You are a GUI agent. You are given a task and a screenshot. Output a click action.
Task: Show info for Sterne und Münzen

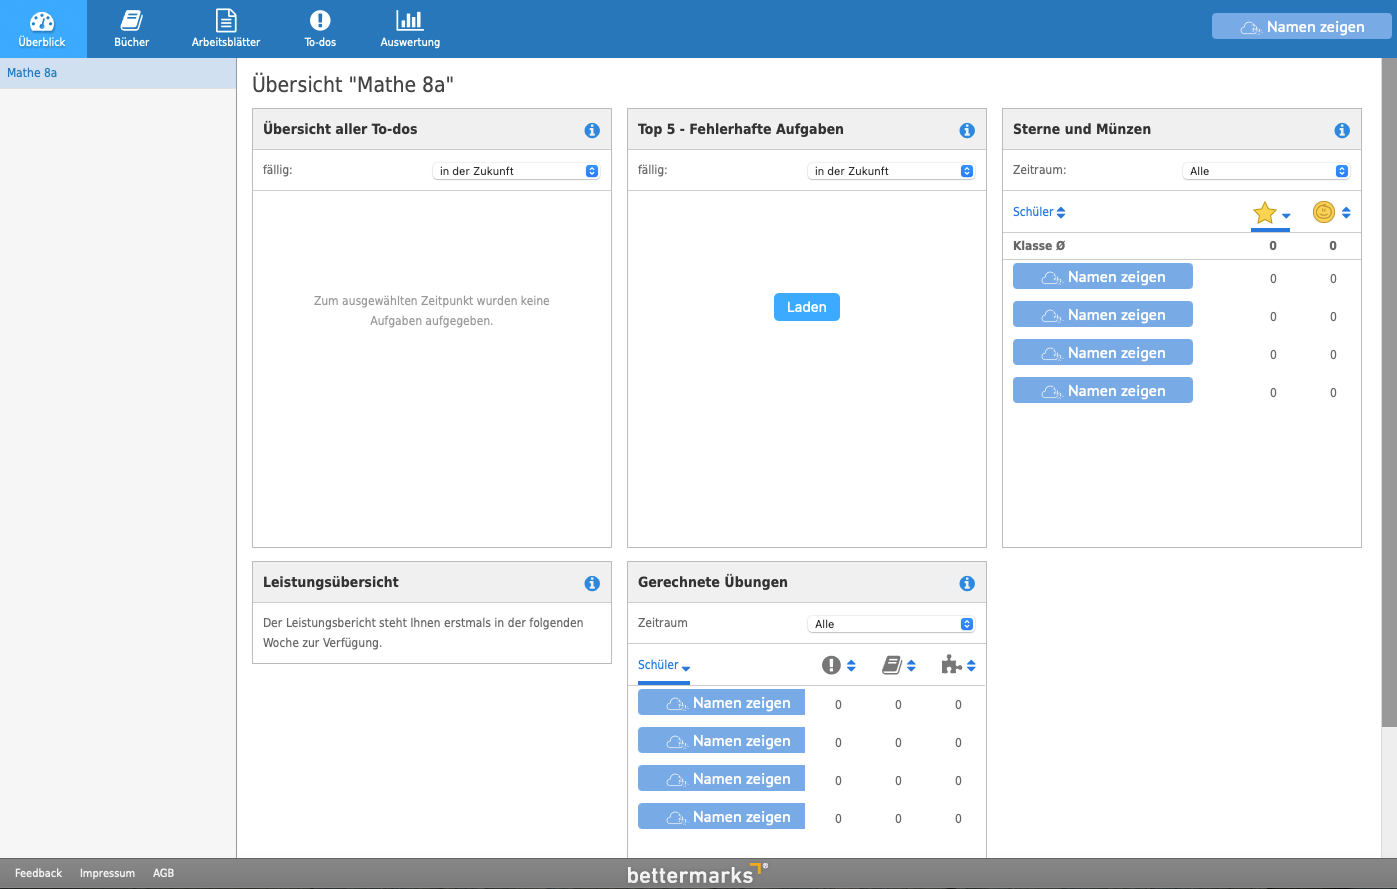[x=1342, y=131]
